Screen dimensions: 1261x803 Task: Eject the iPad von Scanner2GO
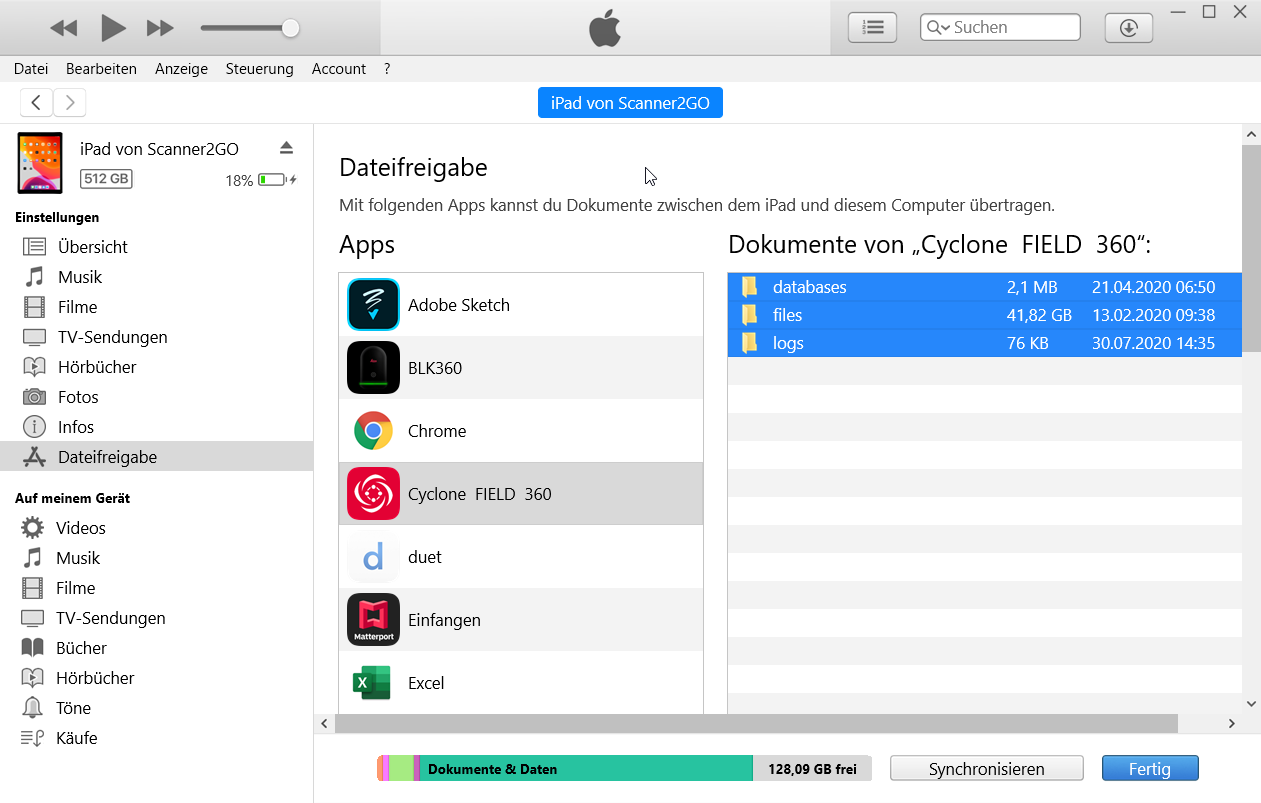[x=286, y=148]
